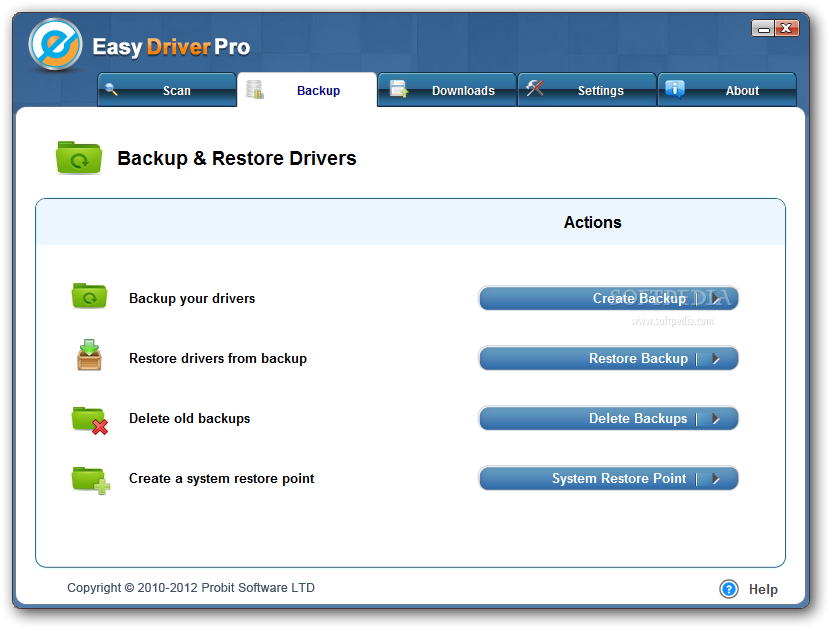Open the Downloads tab
The height and width of the screenshot is (629, 830).
coord(447,90)
